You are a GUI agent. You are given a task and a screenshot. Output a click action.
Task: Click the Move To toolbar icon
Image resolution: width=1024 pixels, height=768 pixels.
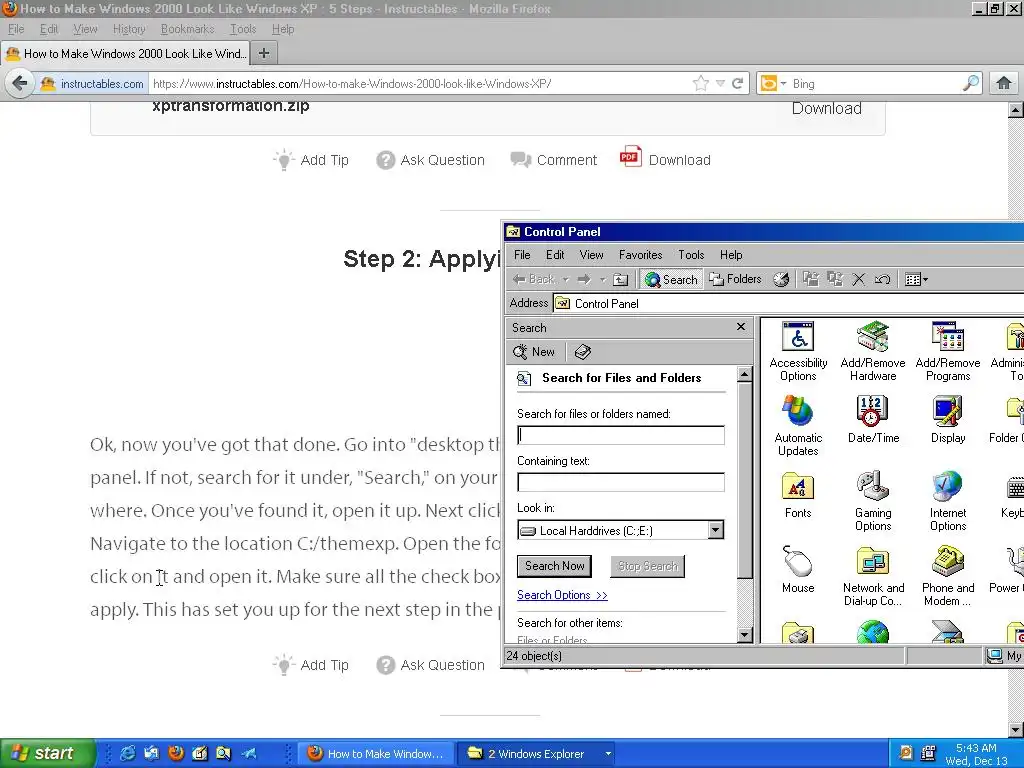click(810, 280)
